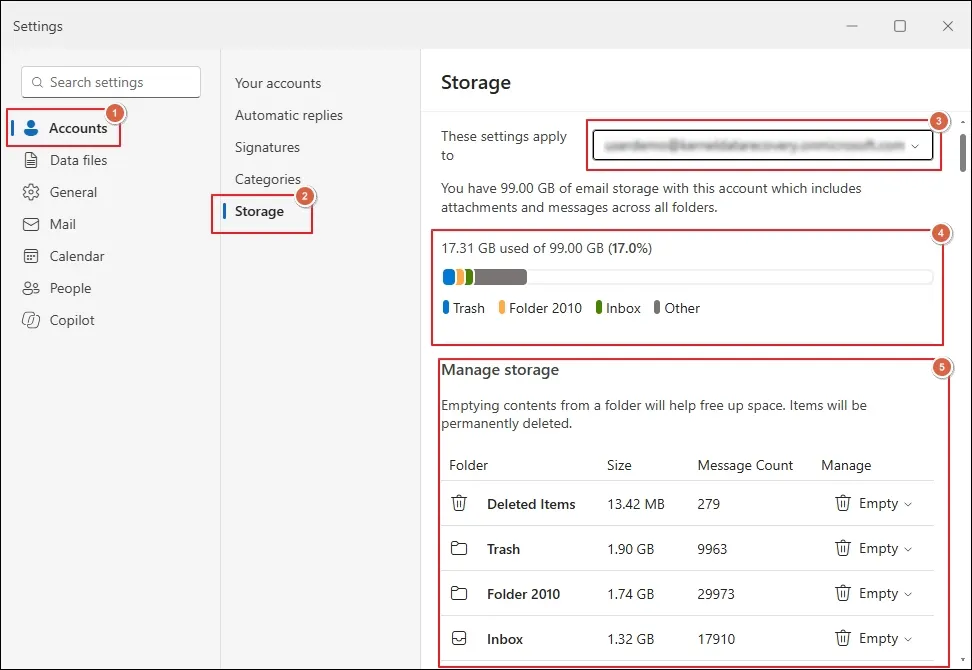Image resolution: width=972 pixels, height=670 pixels.
Task: Expand Empty options for Trash row
Action: point(908,550)
